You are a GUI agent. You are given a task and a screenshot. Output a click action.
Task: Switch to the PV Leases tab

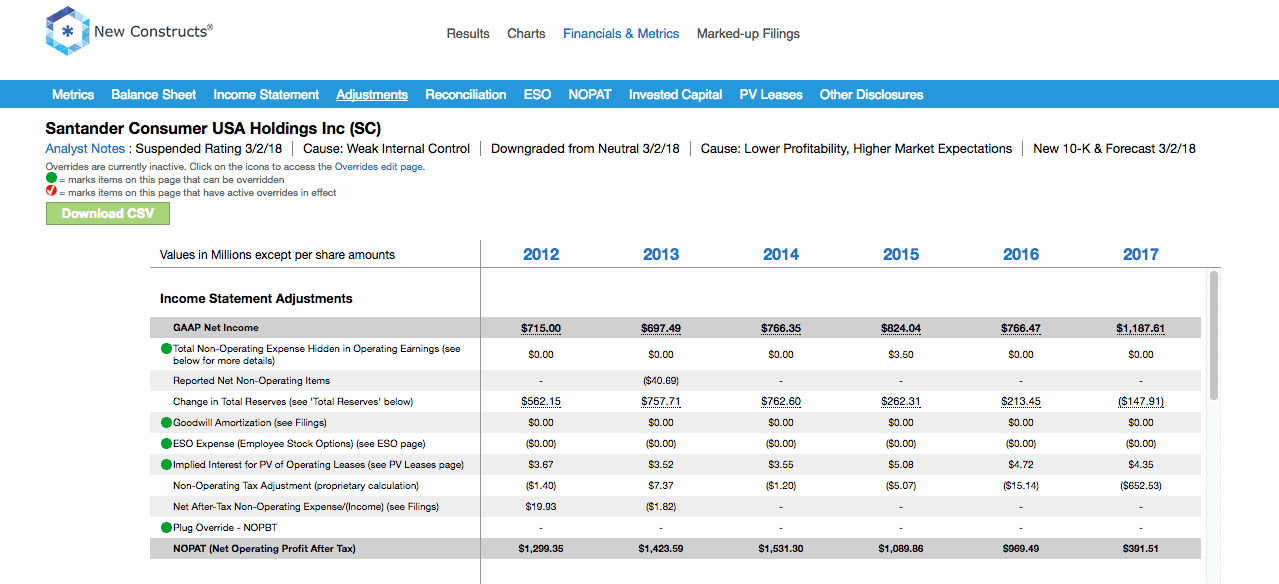pyautogui.click(x=771, y=95)
